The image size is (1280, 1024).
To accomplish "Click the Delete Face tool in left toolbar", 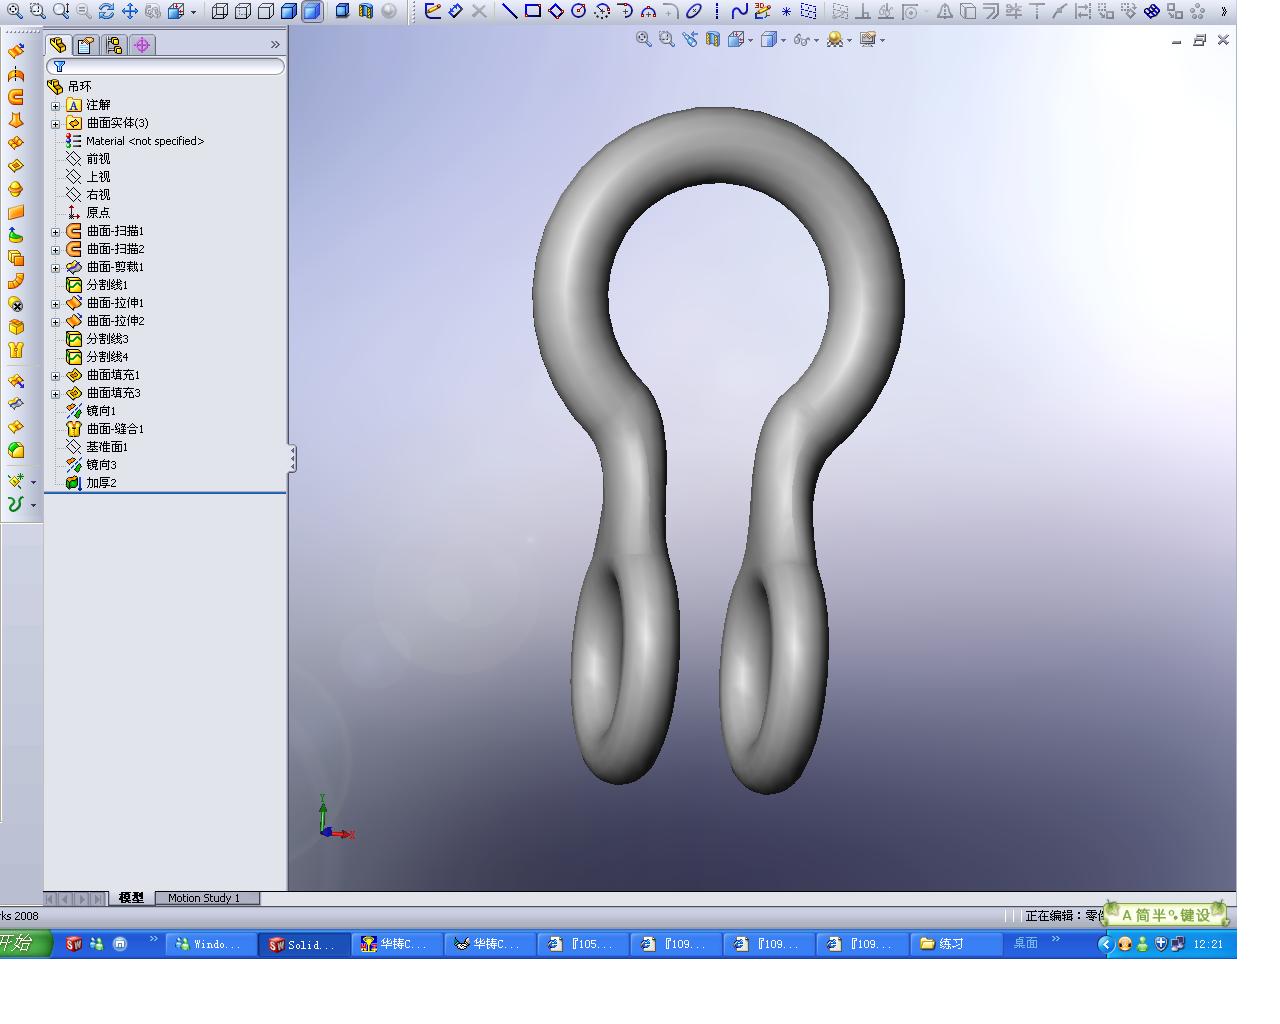I will click(x=16, y=304).
